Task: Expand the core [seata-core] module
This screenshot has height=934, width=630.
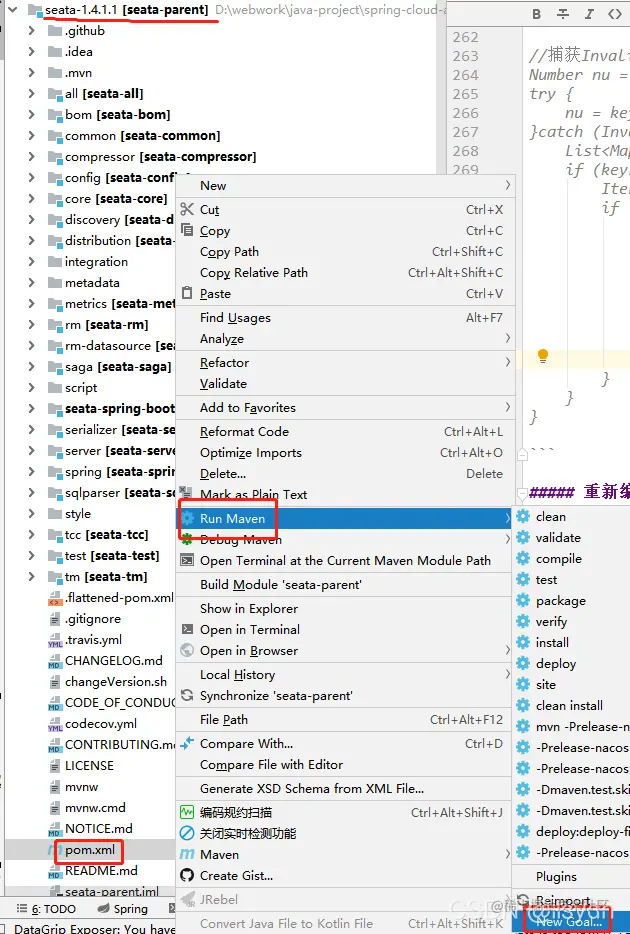Action: pyautogui.click(x=32, y=198)
